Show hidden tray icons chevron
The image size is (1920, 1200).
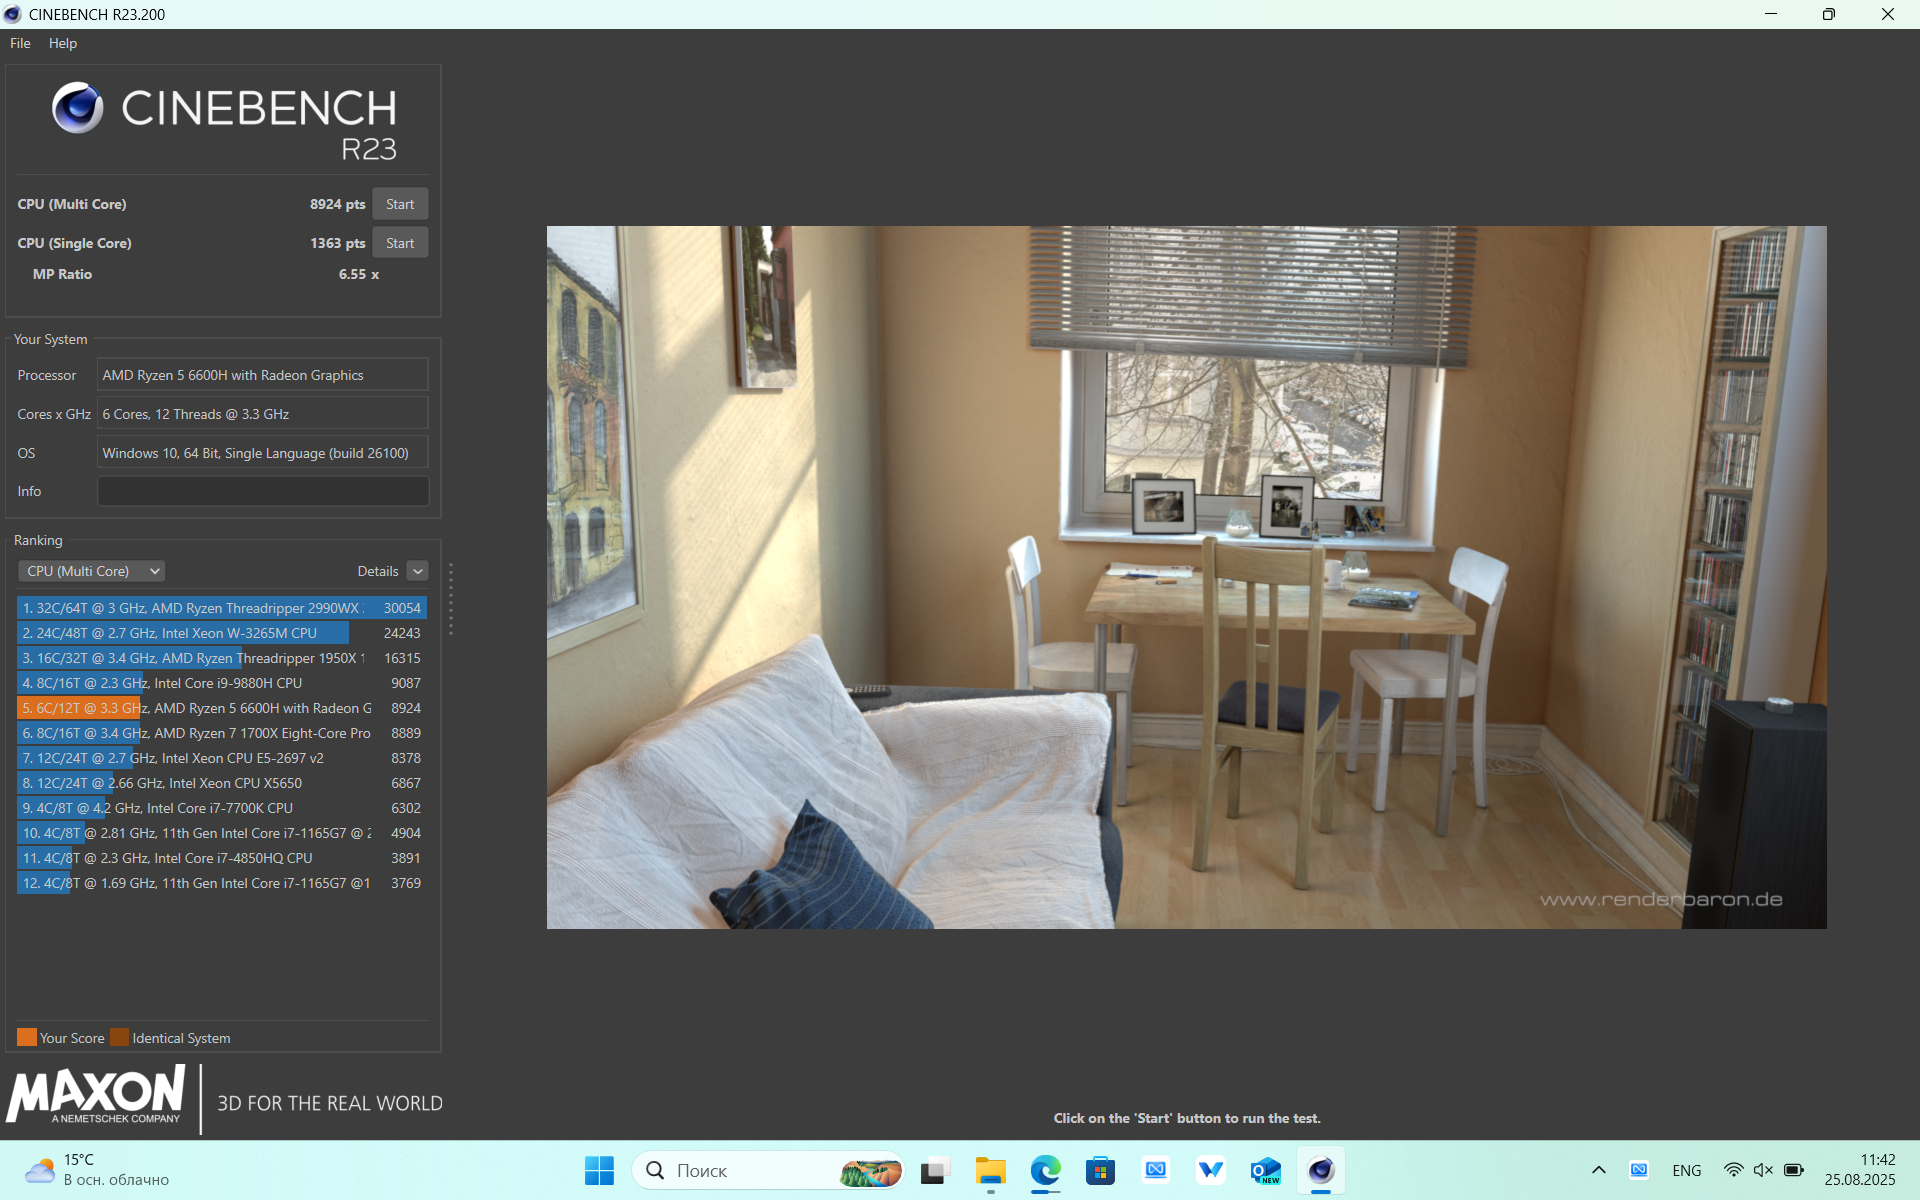[x=1598, y=1170]
